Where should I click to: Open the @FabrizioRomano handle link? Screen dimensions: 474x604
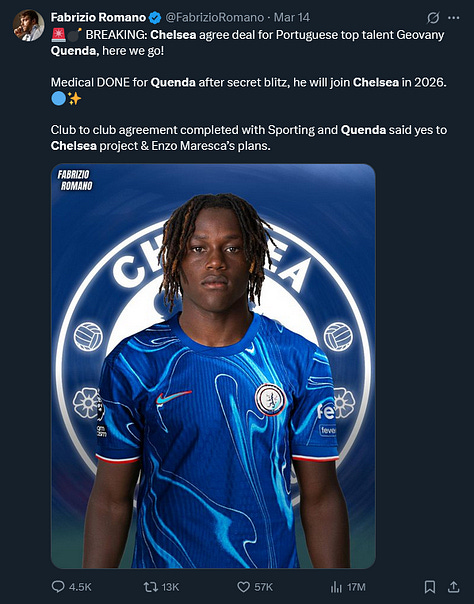coord(214,17)
